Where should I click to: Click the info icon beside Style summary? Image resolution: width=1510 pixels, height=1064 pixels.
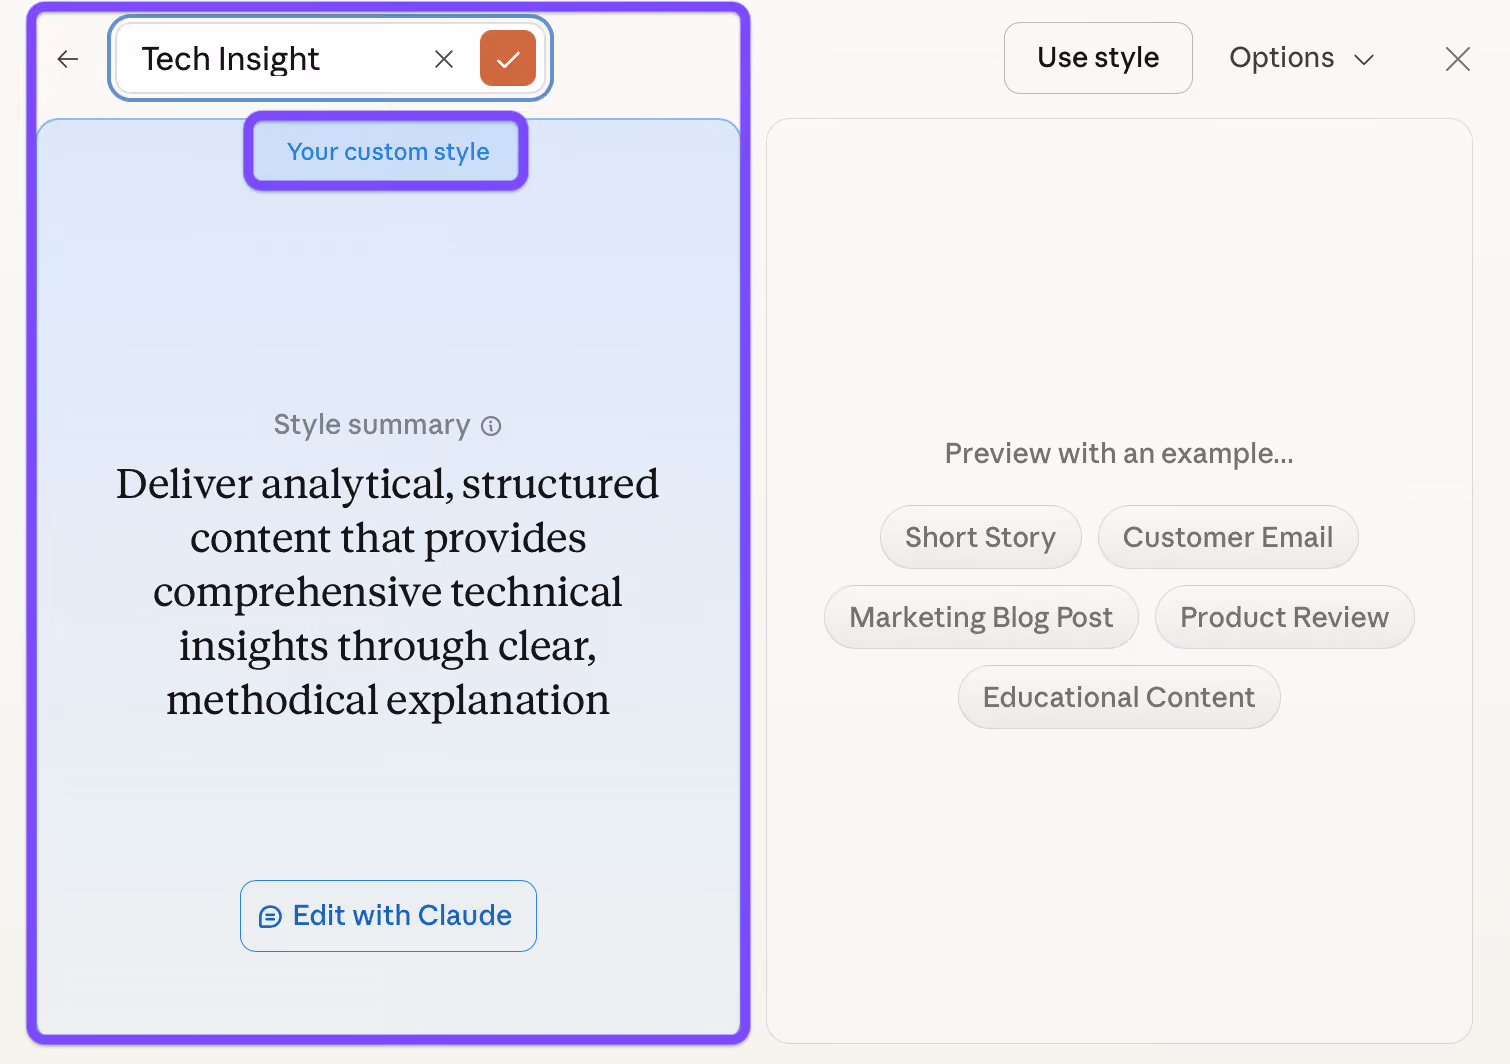click(491, 426)
